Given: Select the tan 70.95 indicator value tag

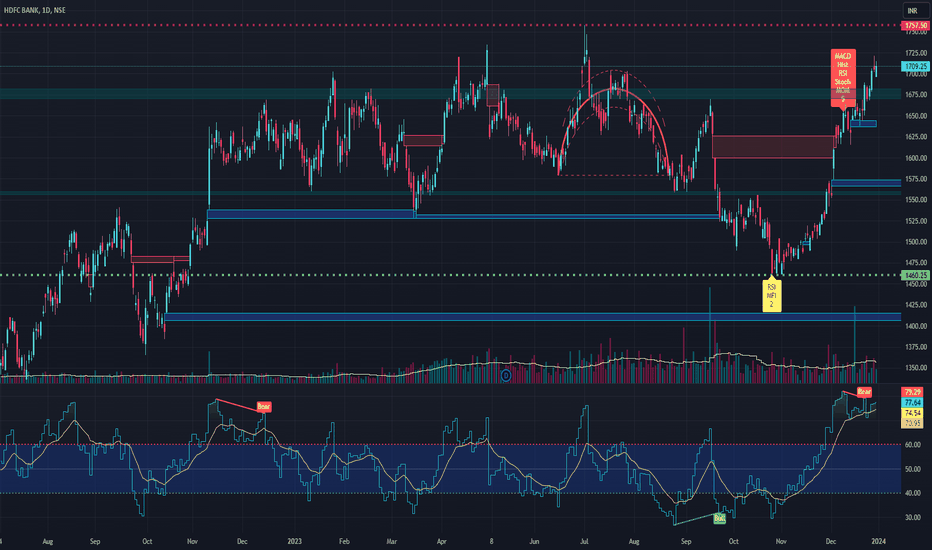Looking at the screenshot, I should click(912, 423).
